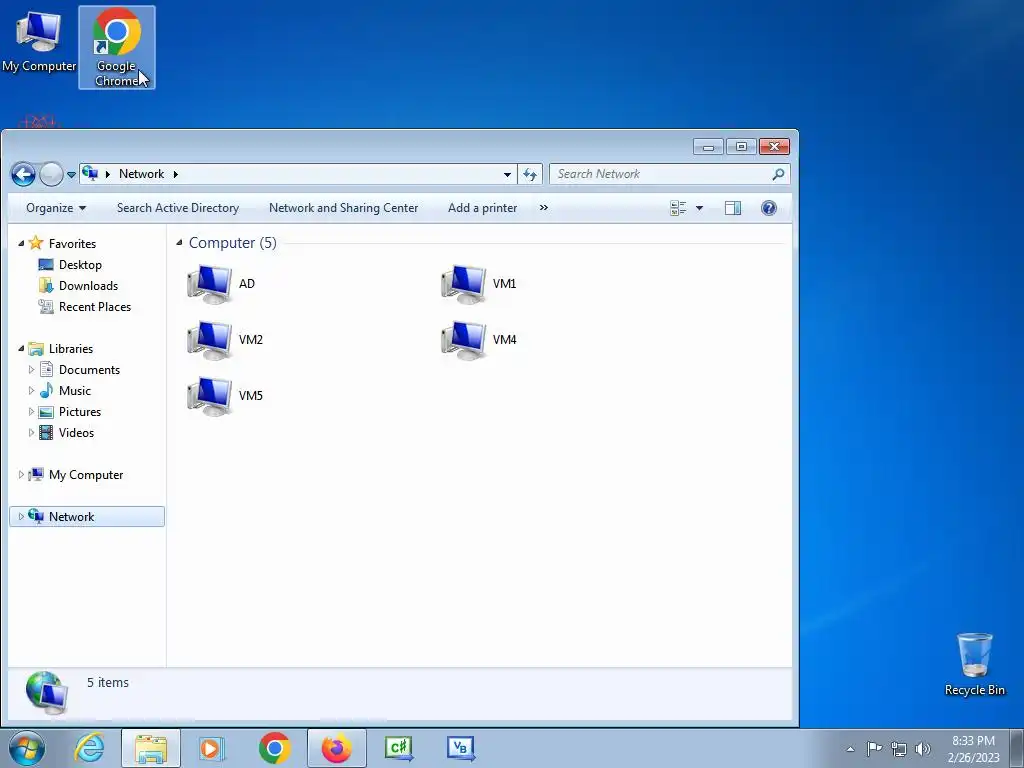Open the recent pages dropdown arrow
The width and height of the screenshot is (1024, 768).
71,175
